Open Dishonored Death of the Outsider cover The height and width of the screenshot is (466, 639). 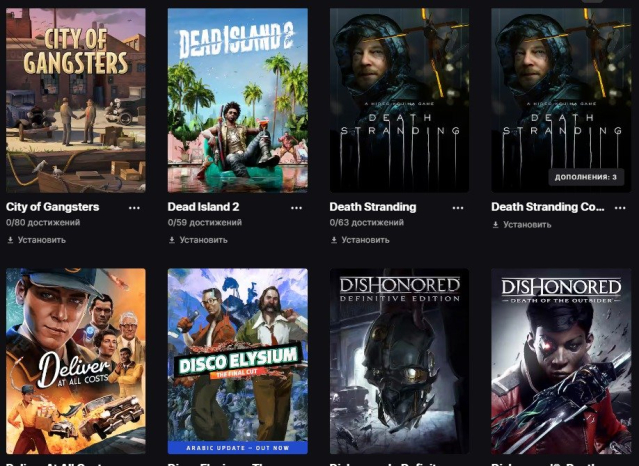click(561, 361)
